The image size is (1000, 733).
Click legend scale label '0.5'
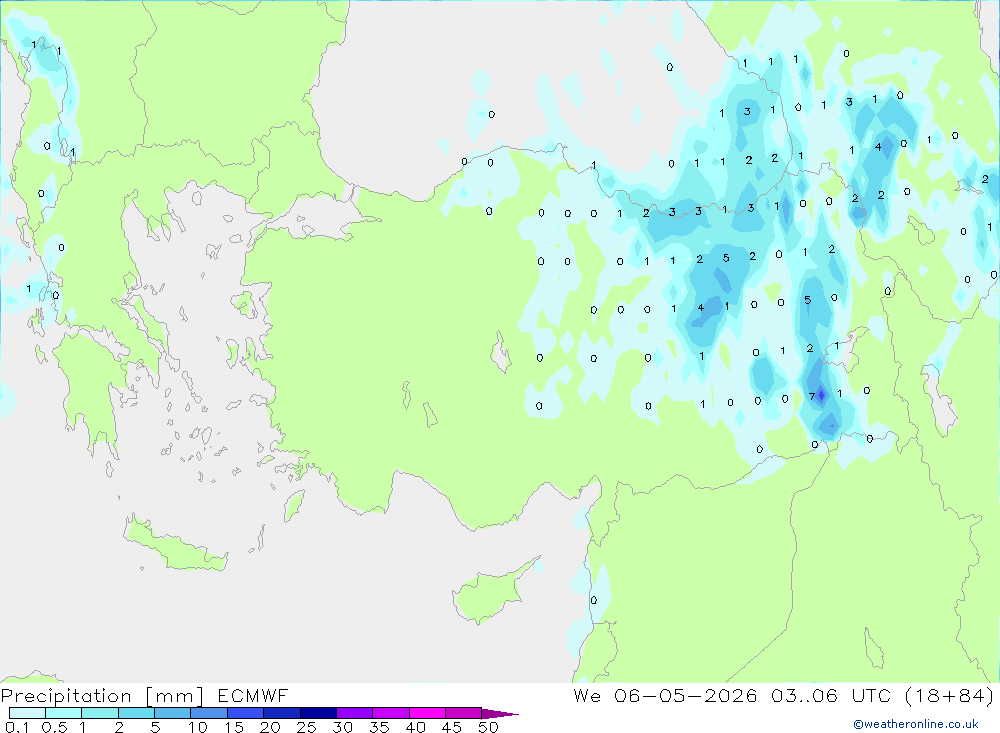pyautogui.click(x=54, y=727)
